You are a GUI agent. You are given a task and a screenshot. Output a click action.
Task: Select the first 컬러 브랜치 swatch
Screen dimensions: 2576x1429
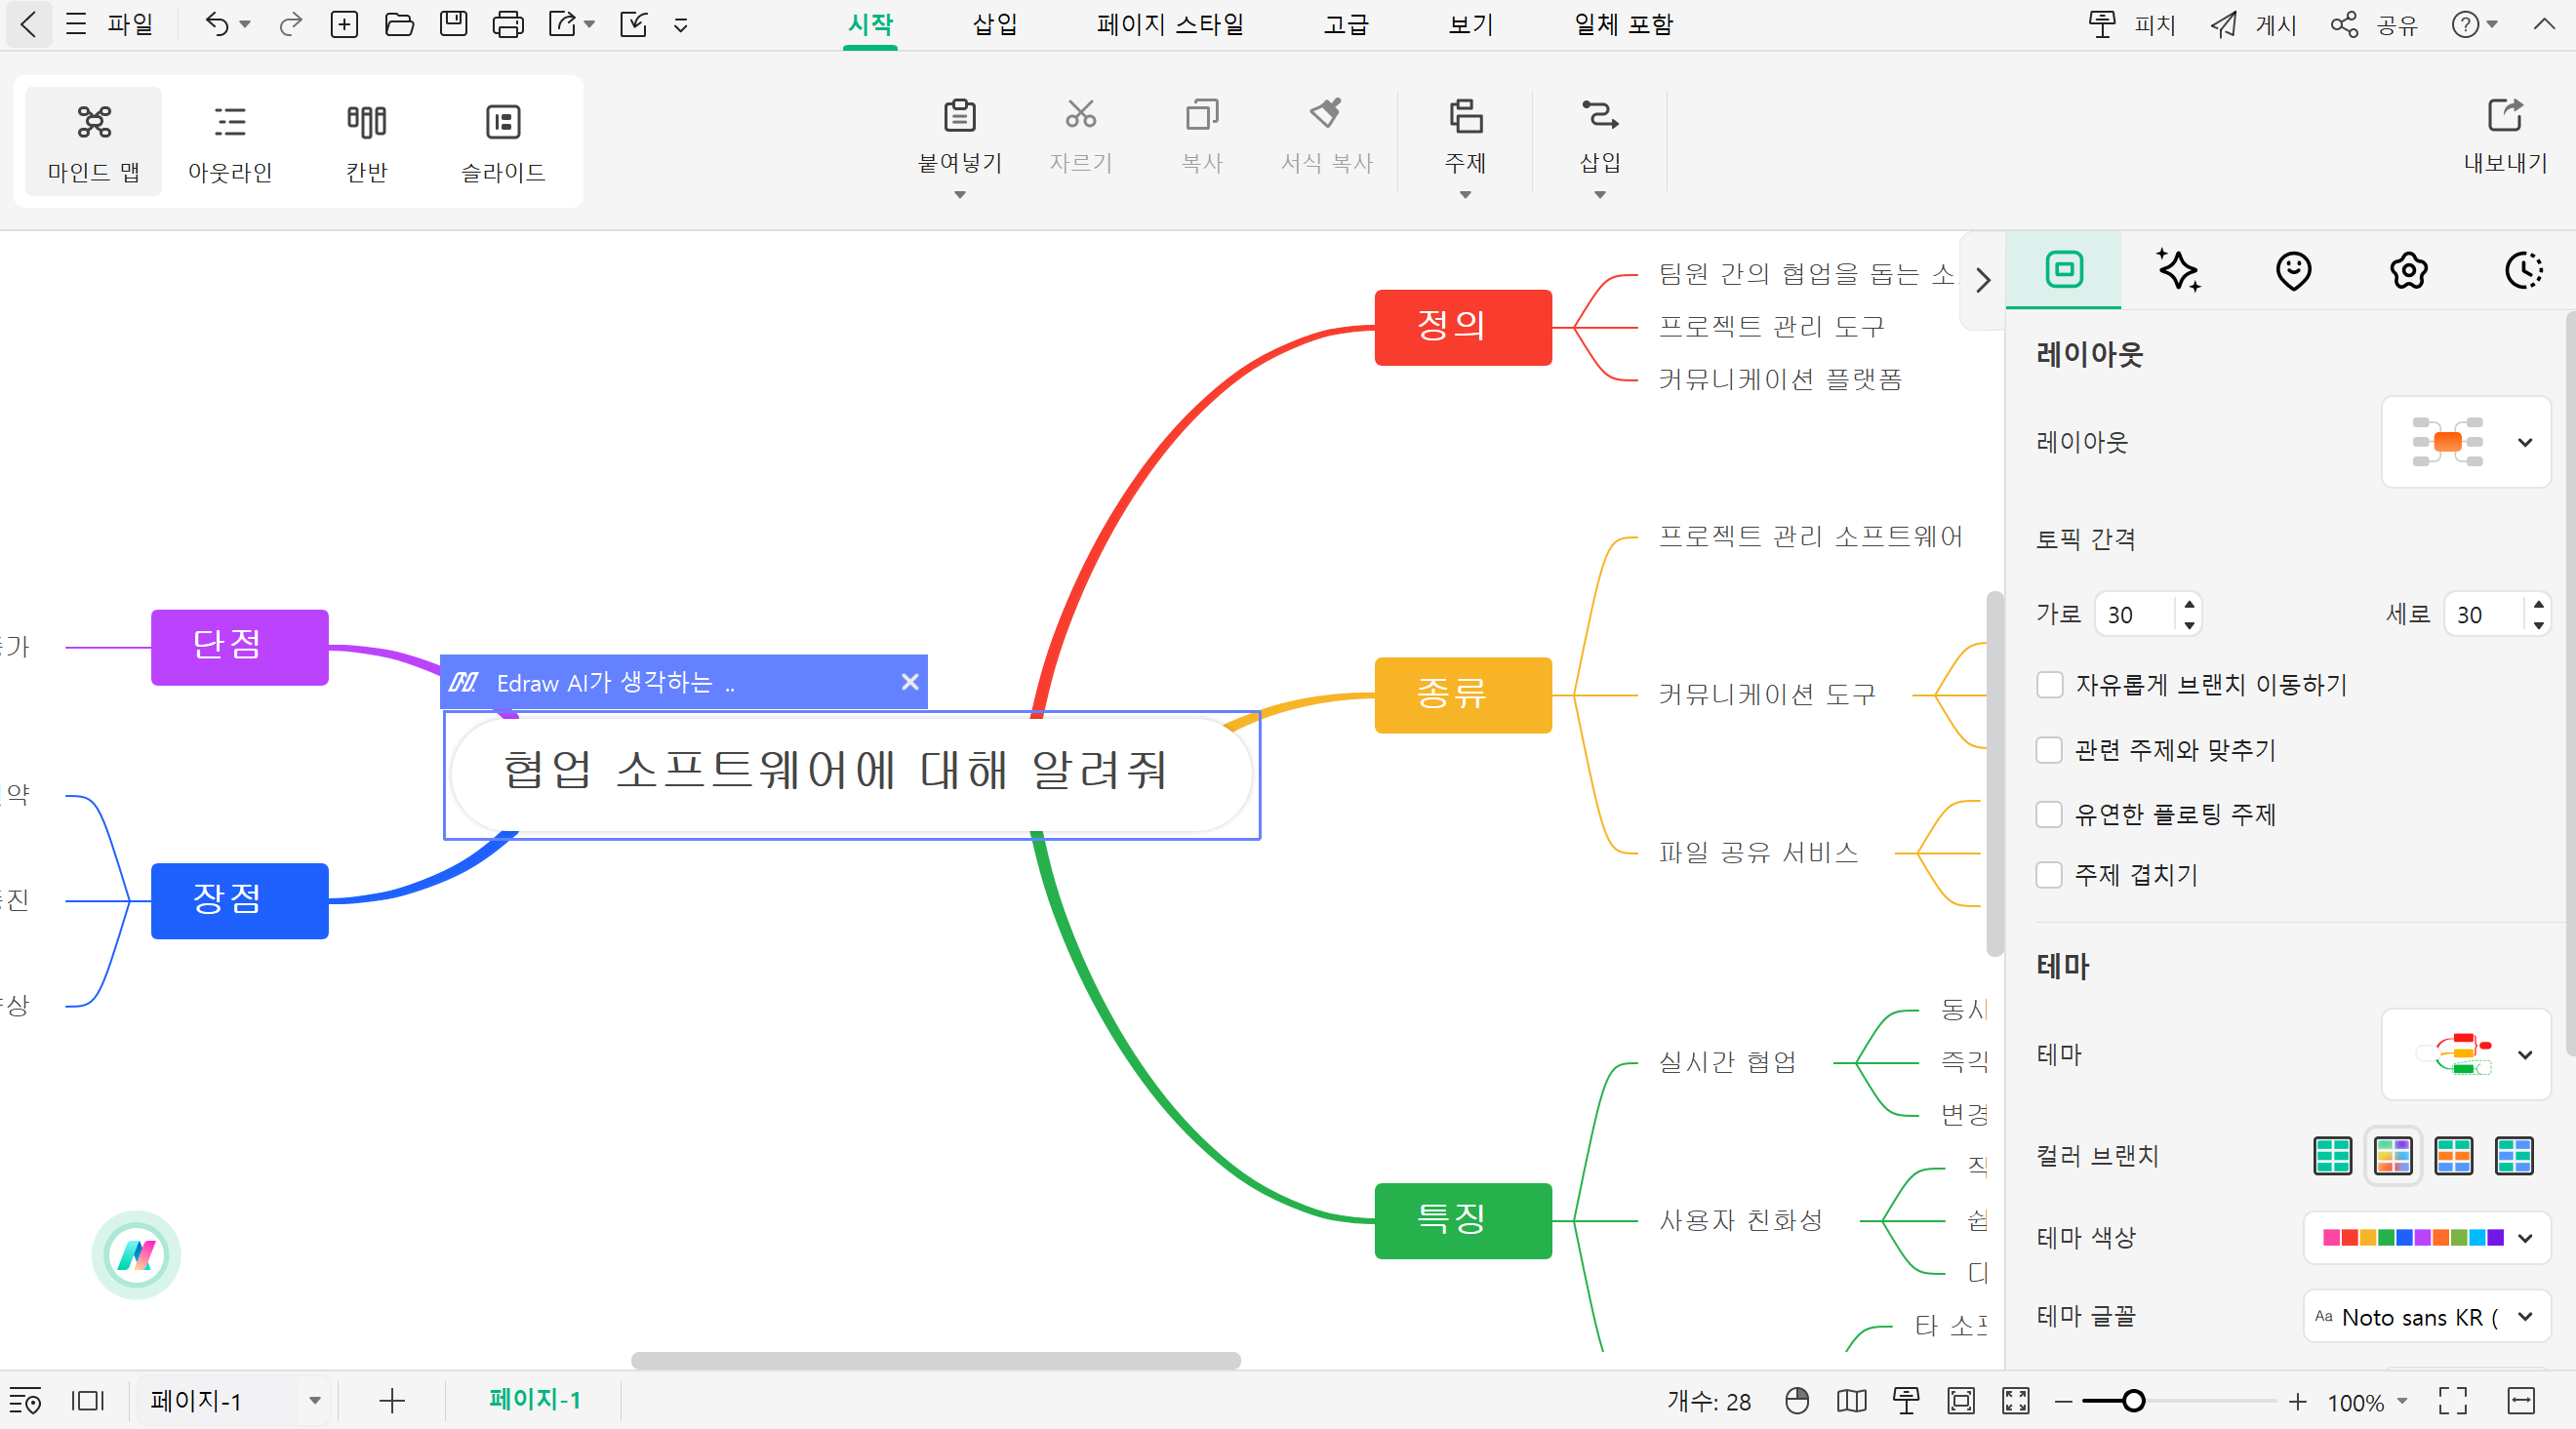click(x=2333, y=1156)
